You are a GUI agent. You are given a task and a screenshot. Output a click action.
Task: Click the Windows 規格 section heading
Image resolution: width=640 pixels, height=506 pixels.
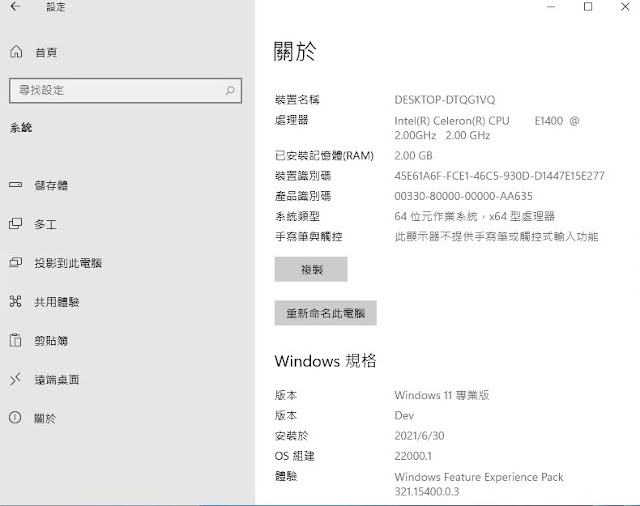325,361
